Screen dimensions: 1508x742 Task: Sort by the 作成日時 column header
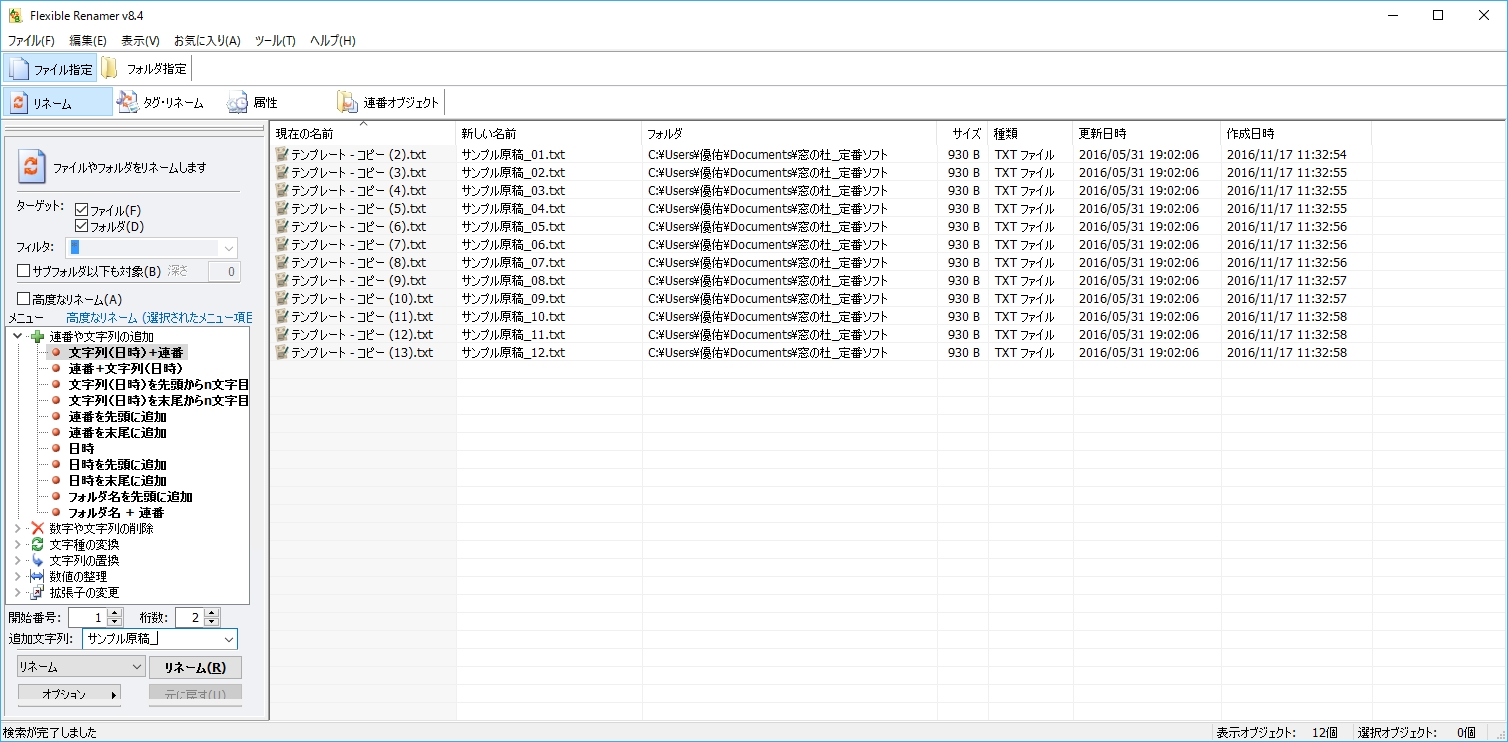pyautogui.click(x=1296, y=133)
